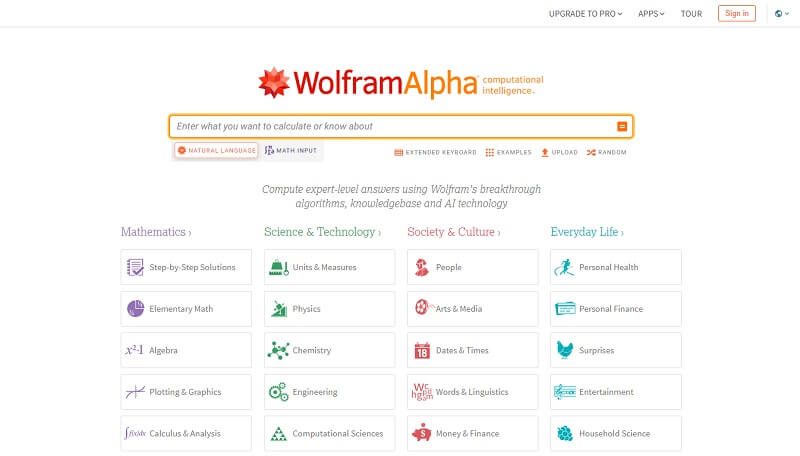Click the orange compute button in search box
The image size is (800, 456).
pyautogui.click(x=622, y=126)
